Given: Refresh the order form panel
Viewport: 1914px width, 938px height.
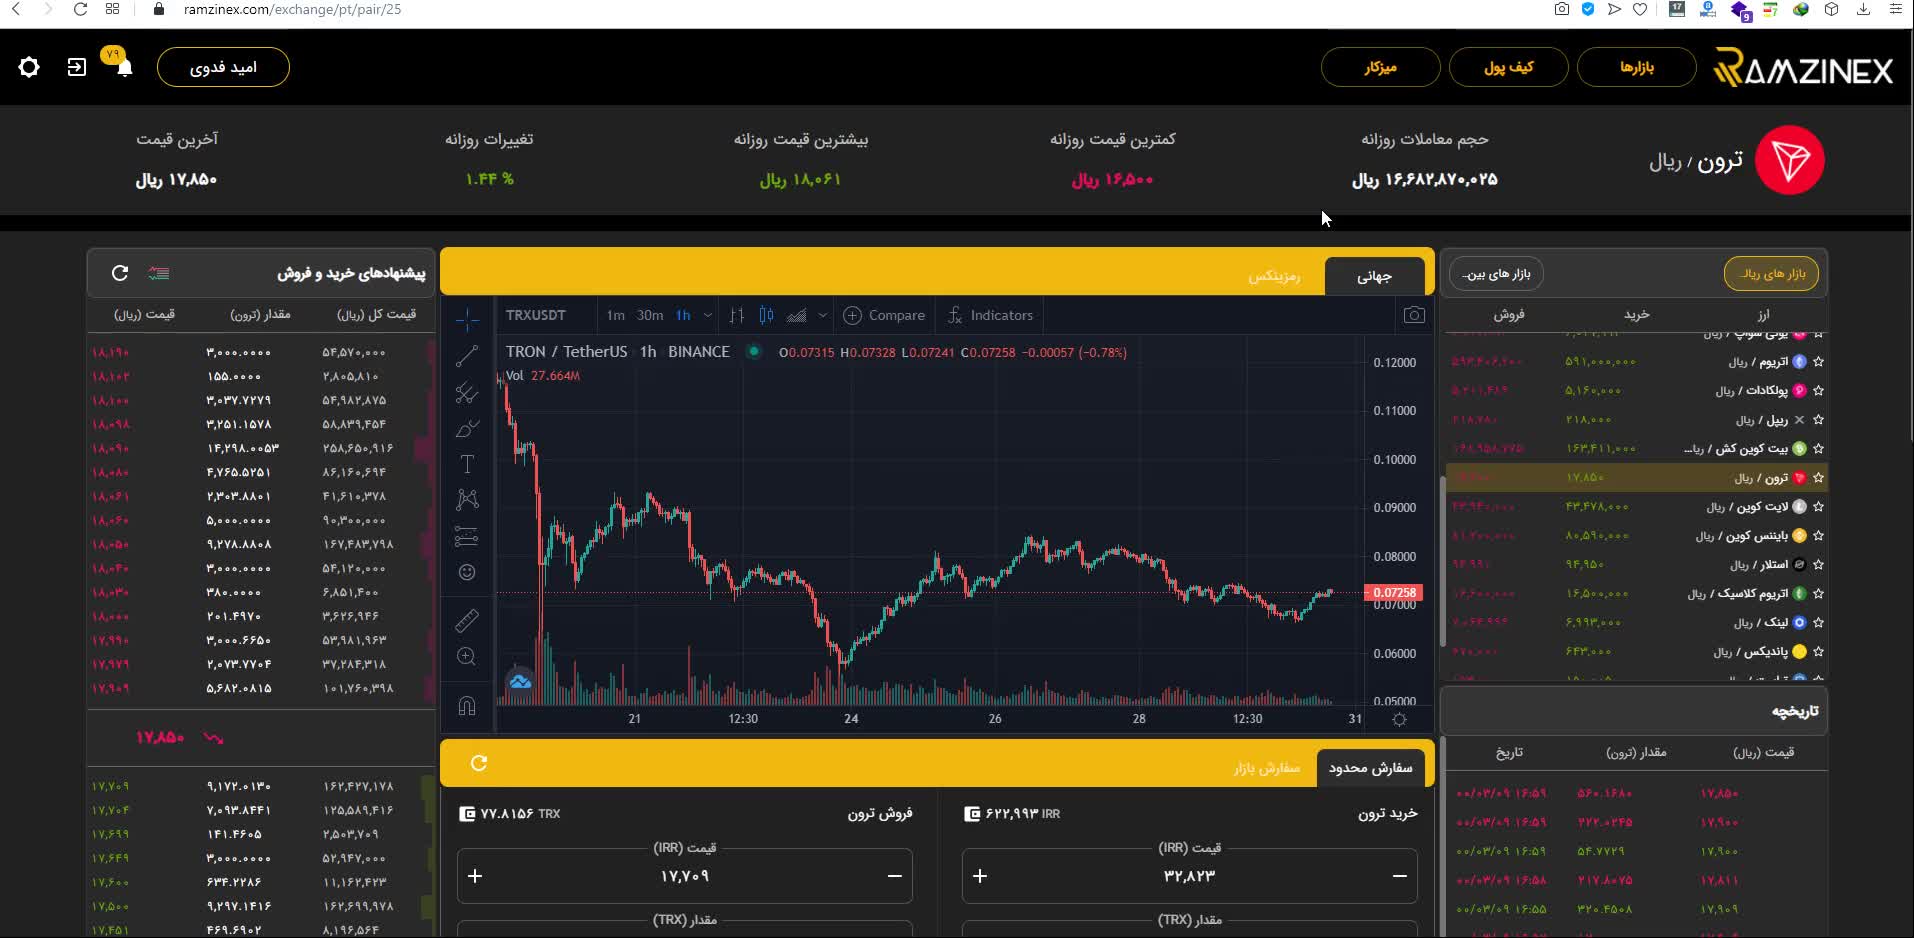Looking at the screenshot, I should point(479,763).
